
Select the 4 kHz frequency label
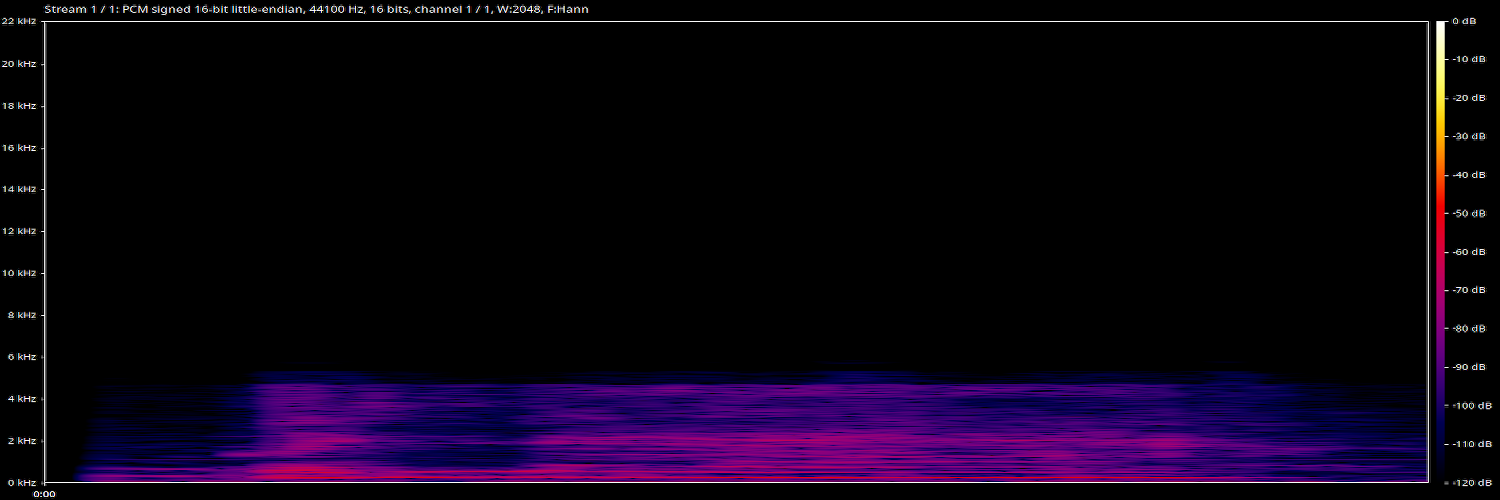[x=22, y=399]
